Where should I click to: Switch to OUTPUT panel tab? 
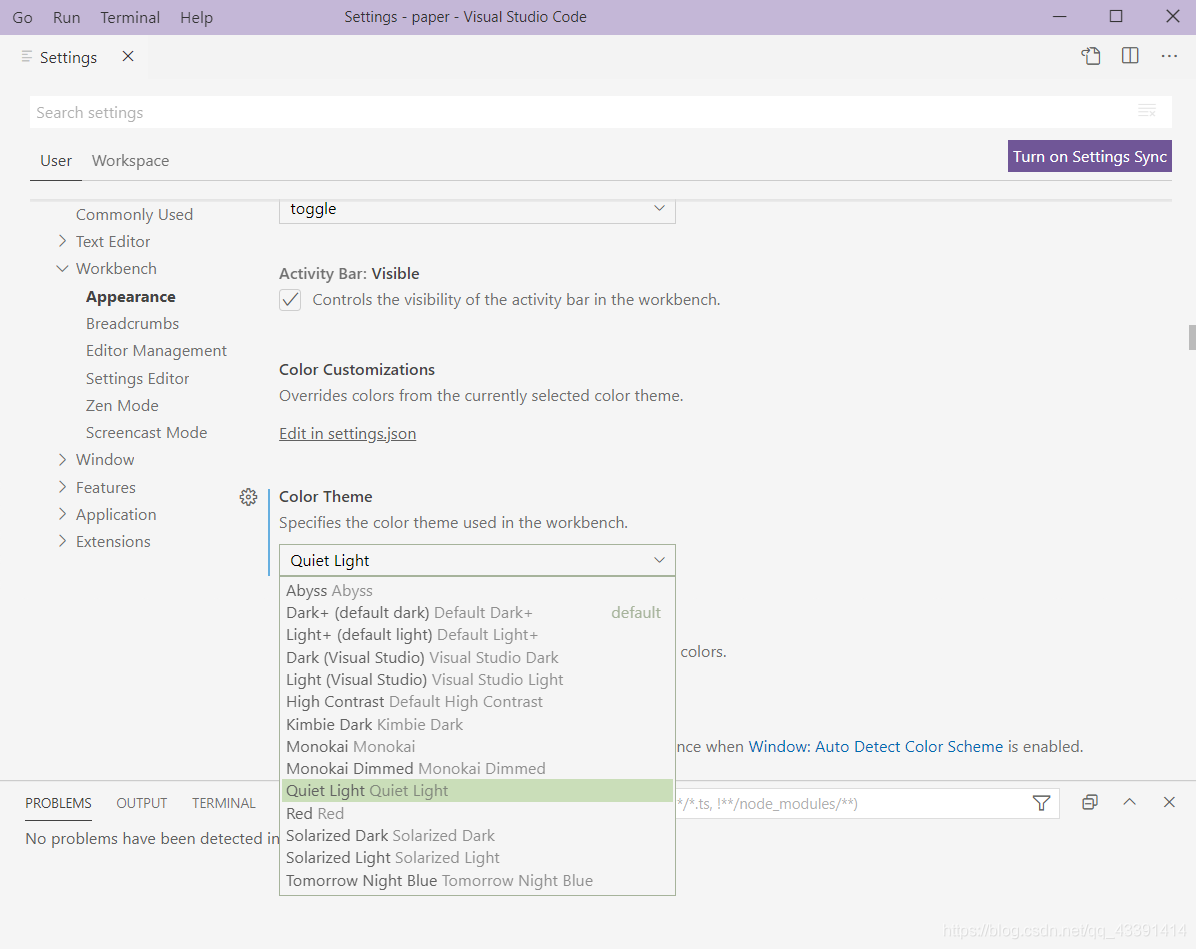[x=141, y=803]
